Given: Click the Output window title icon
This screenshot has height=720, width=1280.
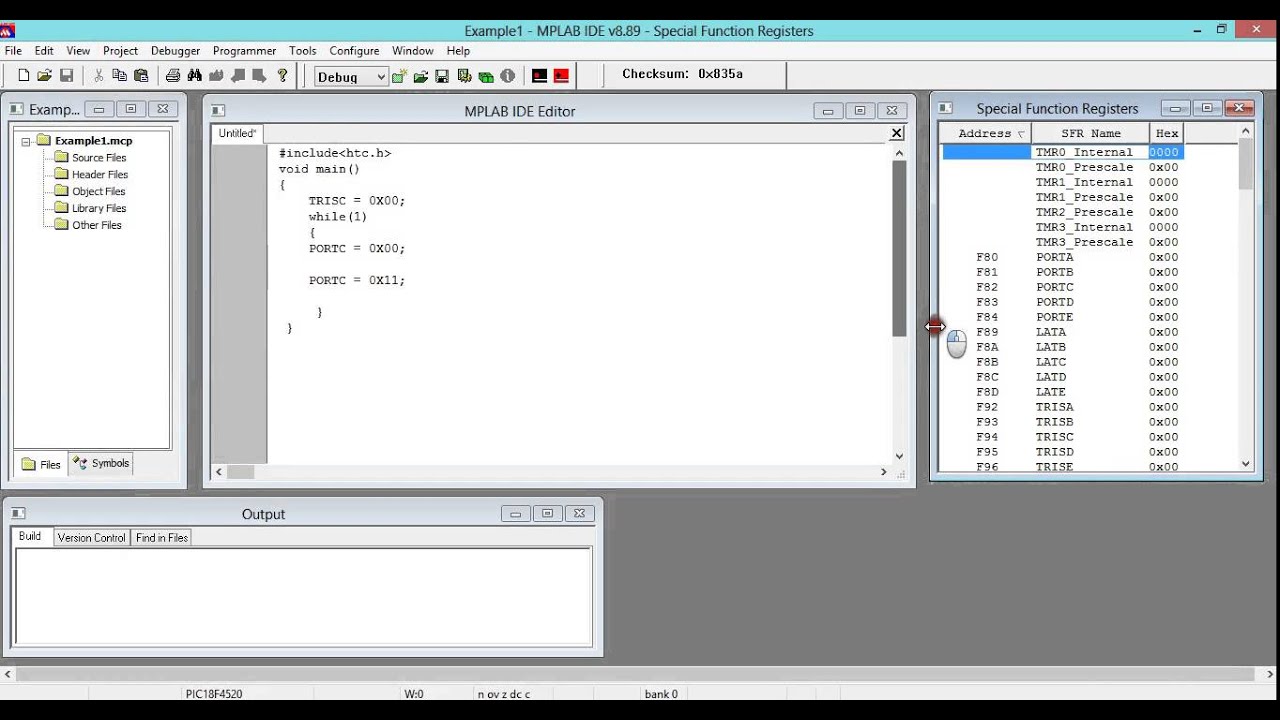Looking at the screenshot, I should (x=18, y=514).
